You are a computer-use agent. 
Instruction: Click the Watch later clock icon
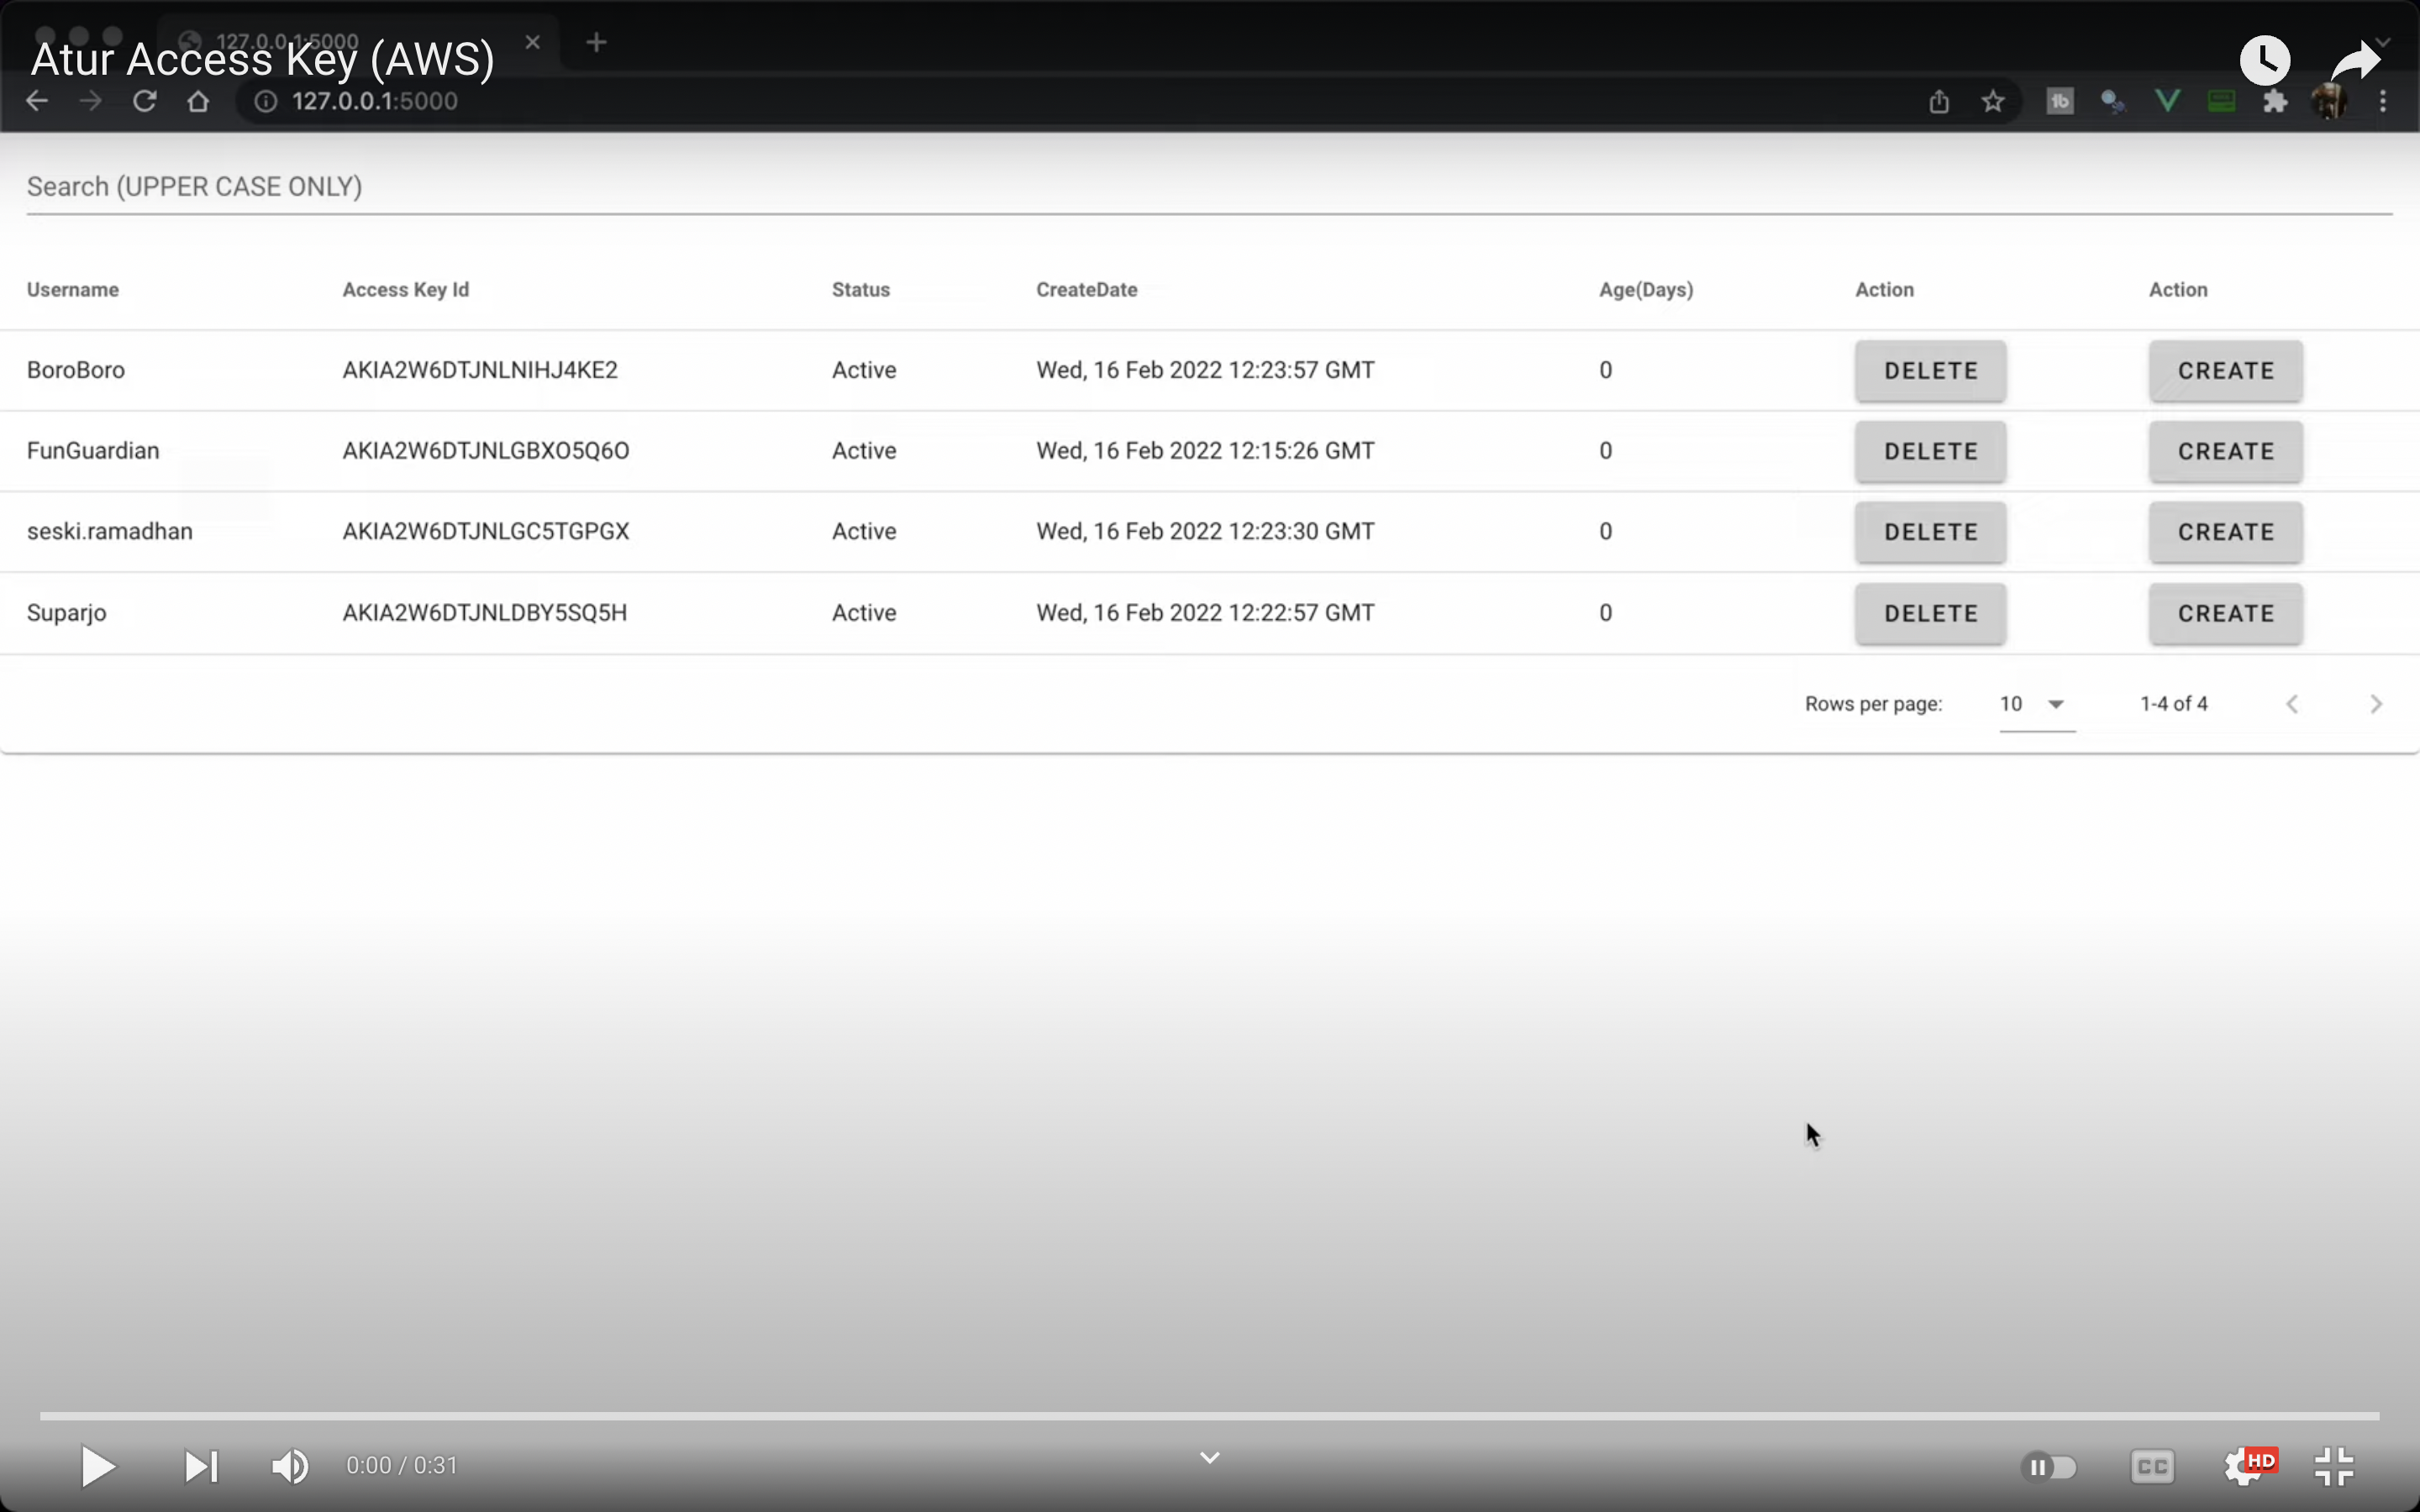[x=2264, y=60]
